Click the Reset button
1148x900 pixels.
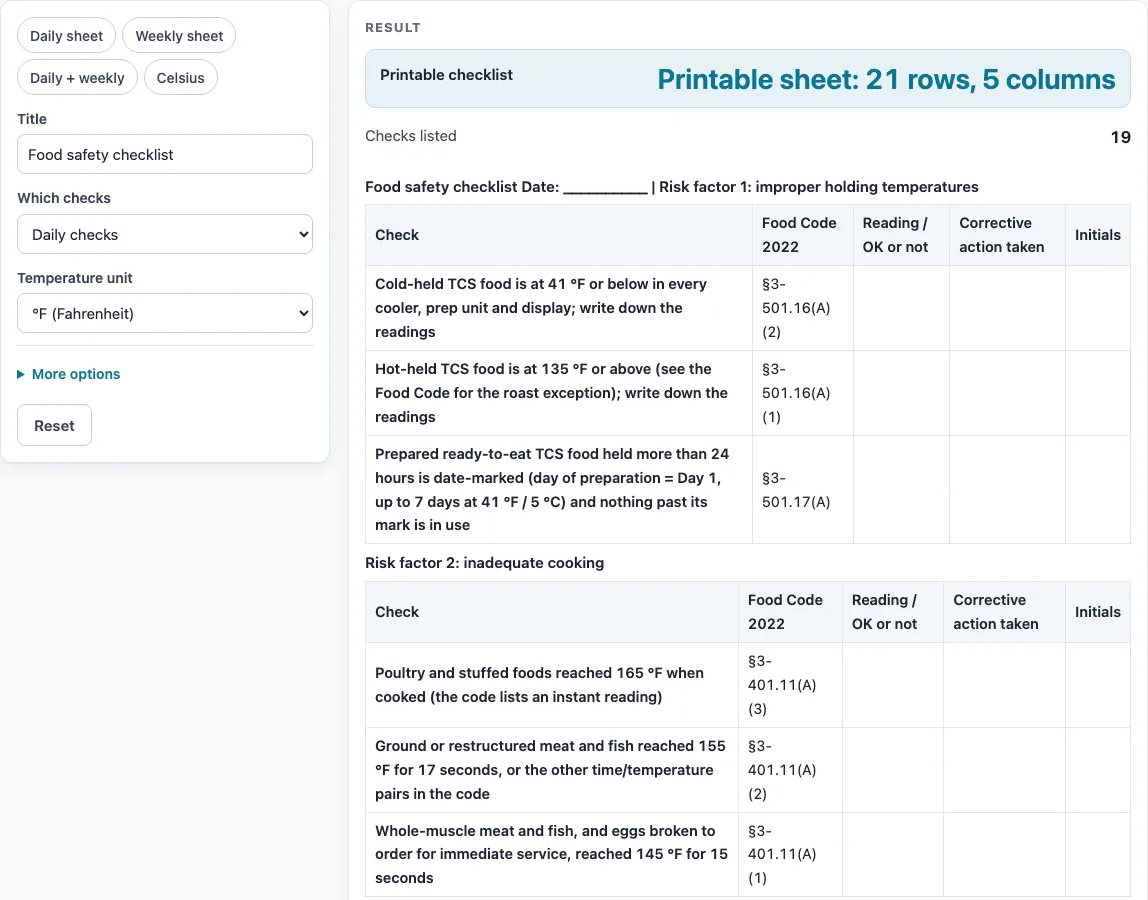click(54, 425)
